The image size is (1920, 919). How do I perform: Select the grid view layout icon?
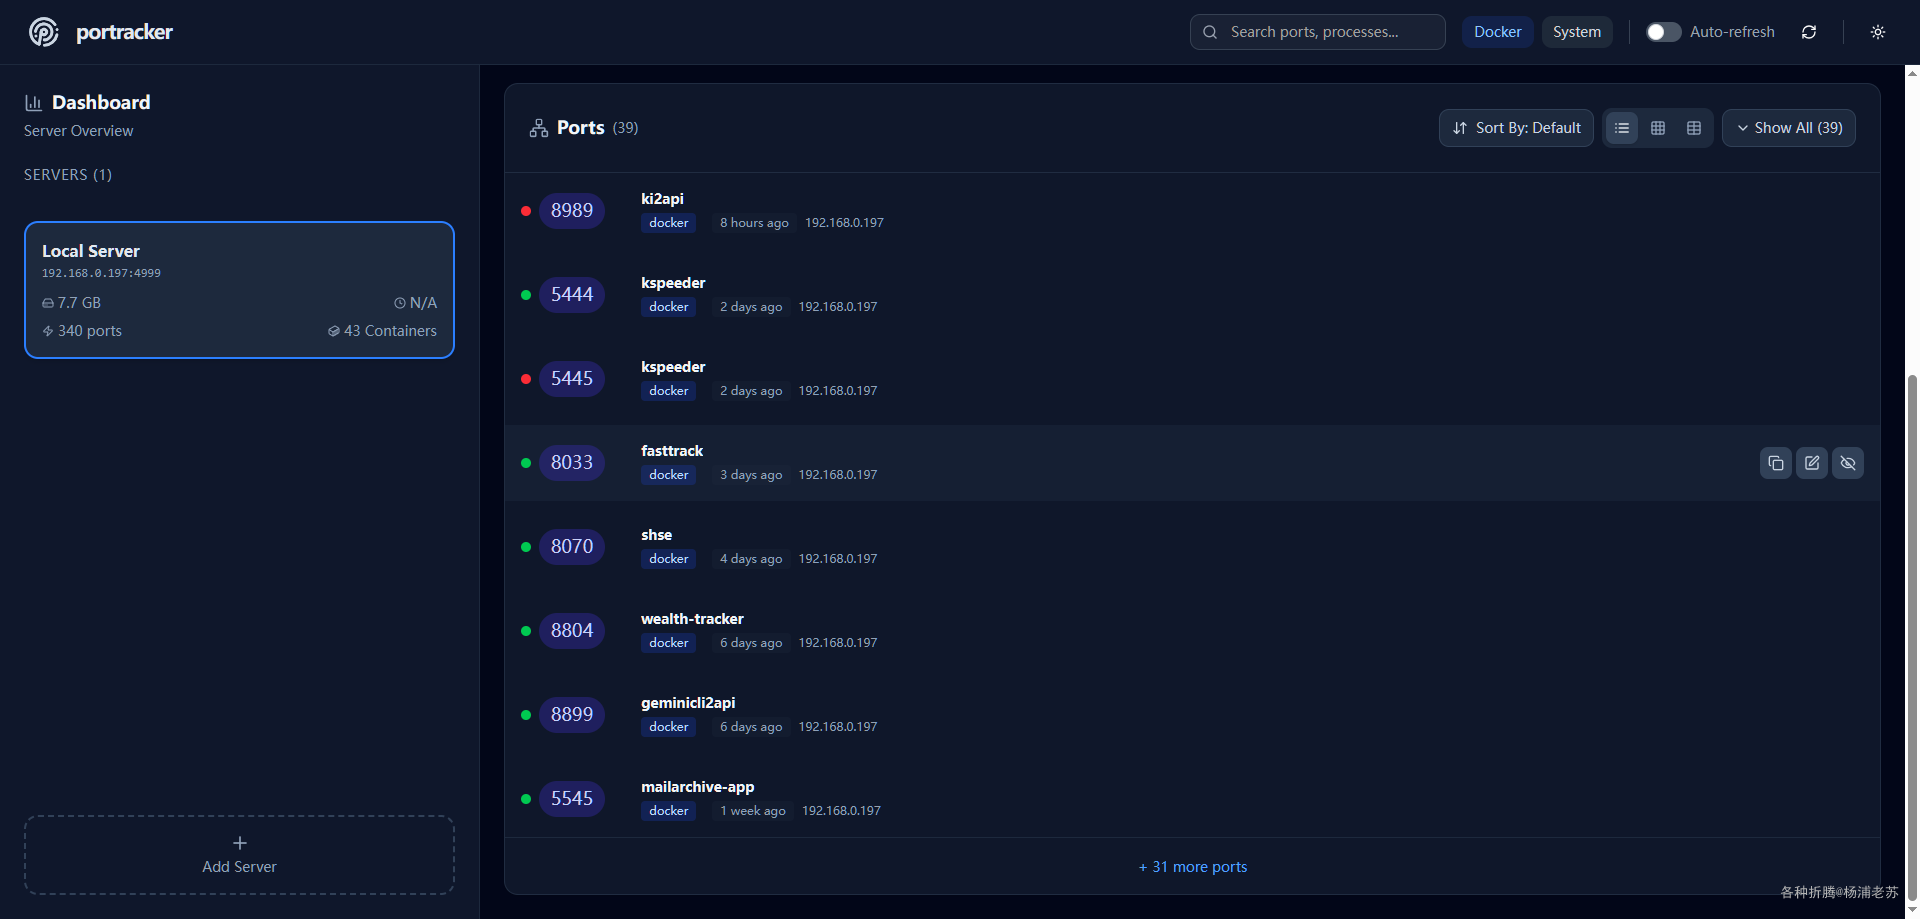click(1658, 128)
